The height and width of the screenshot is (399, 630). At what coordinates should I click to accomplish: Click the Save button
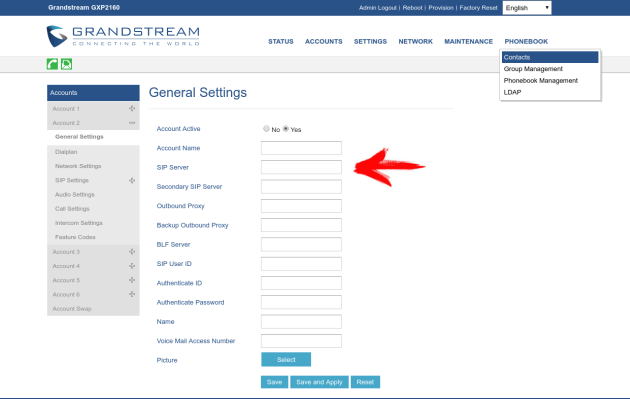tap(274, 382)
